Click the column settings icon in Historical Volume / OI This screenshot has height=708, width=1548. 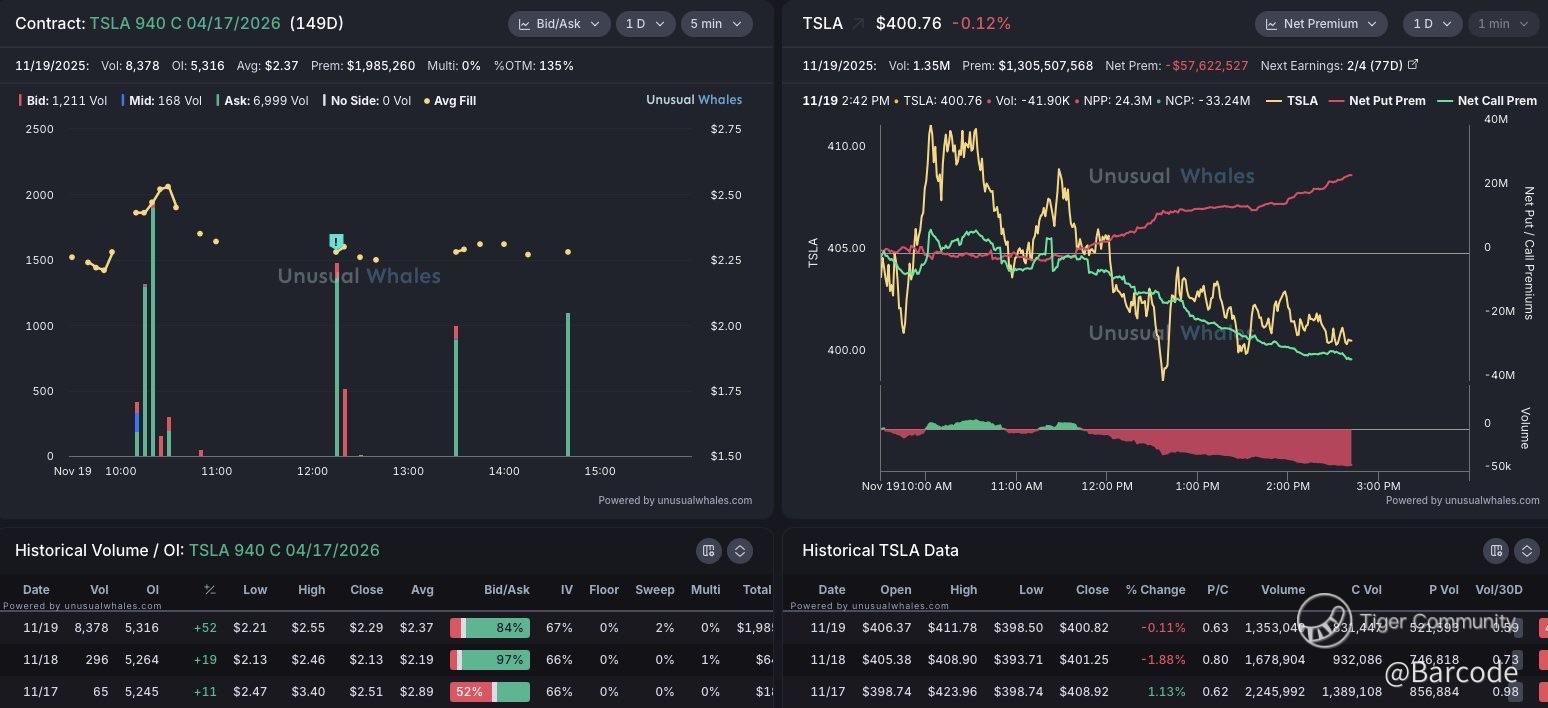click(708, 550)
